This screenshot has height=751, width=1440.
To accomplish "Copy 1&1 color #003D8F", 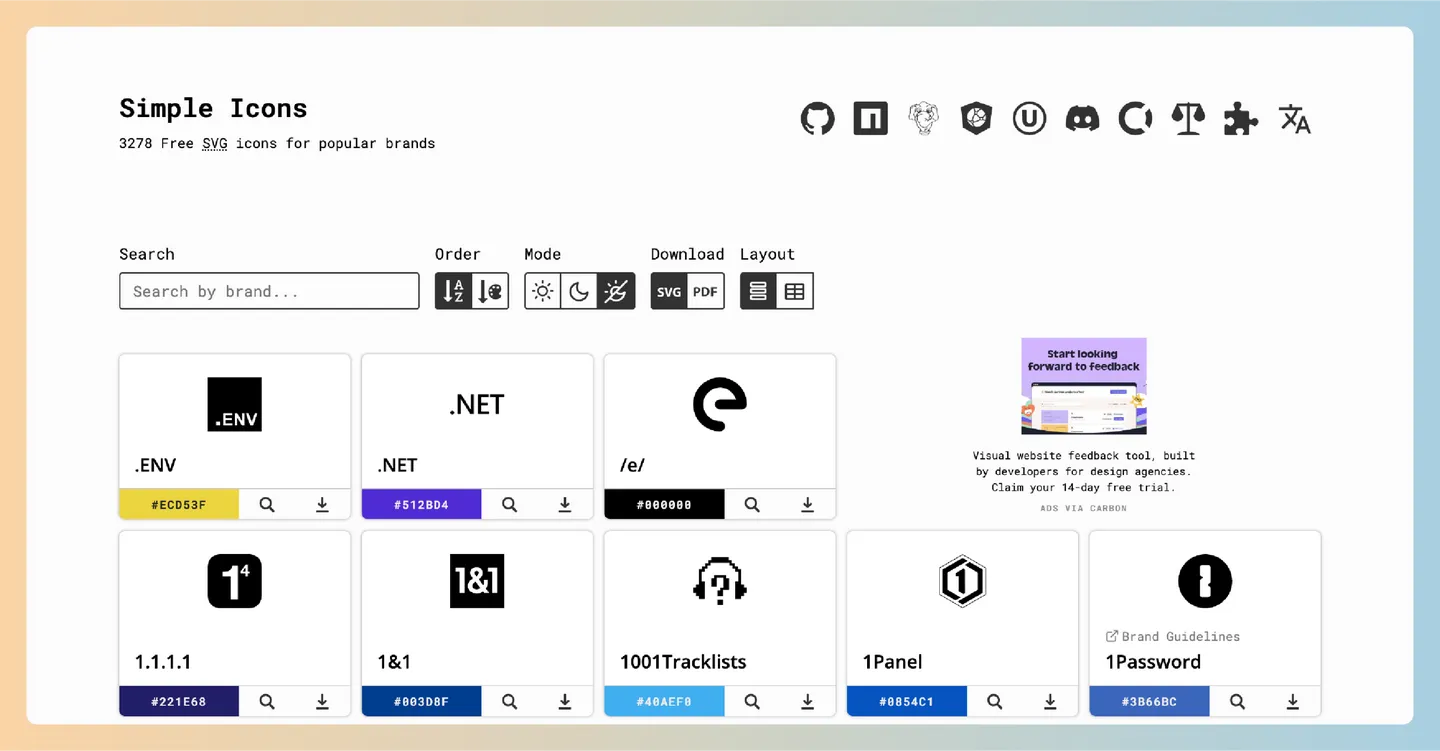I will pos(421,702).
